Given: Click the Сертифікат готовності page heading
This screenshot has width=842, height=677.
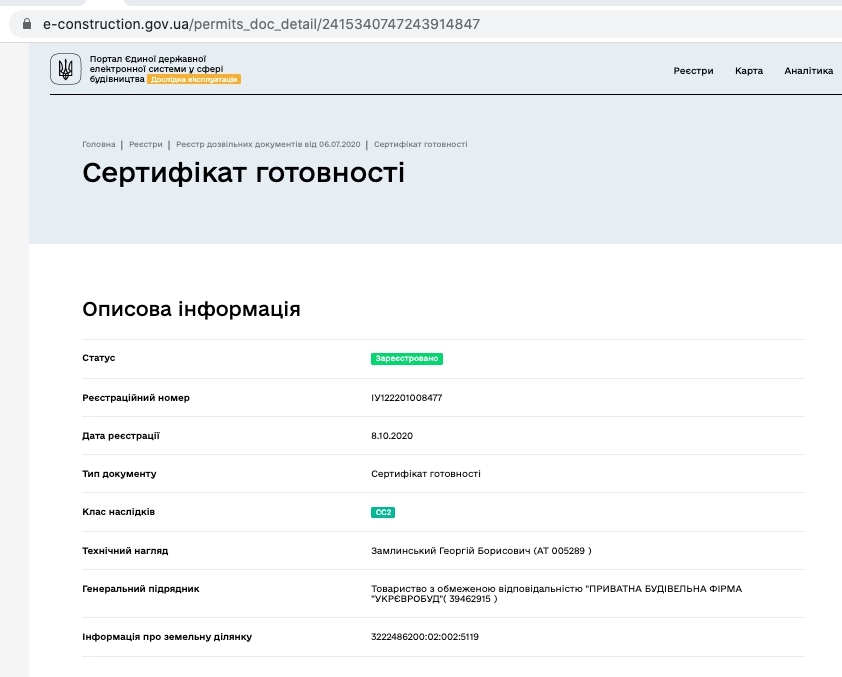Looking at the screenshot, I should (243, 173).
